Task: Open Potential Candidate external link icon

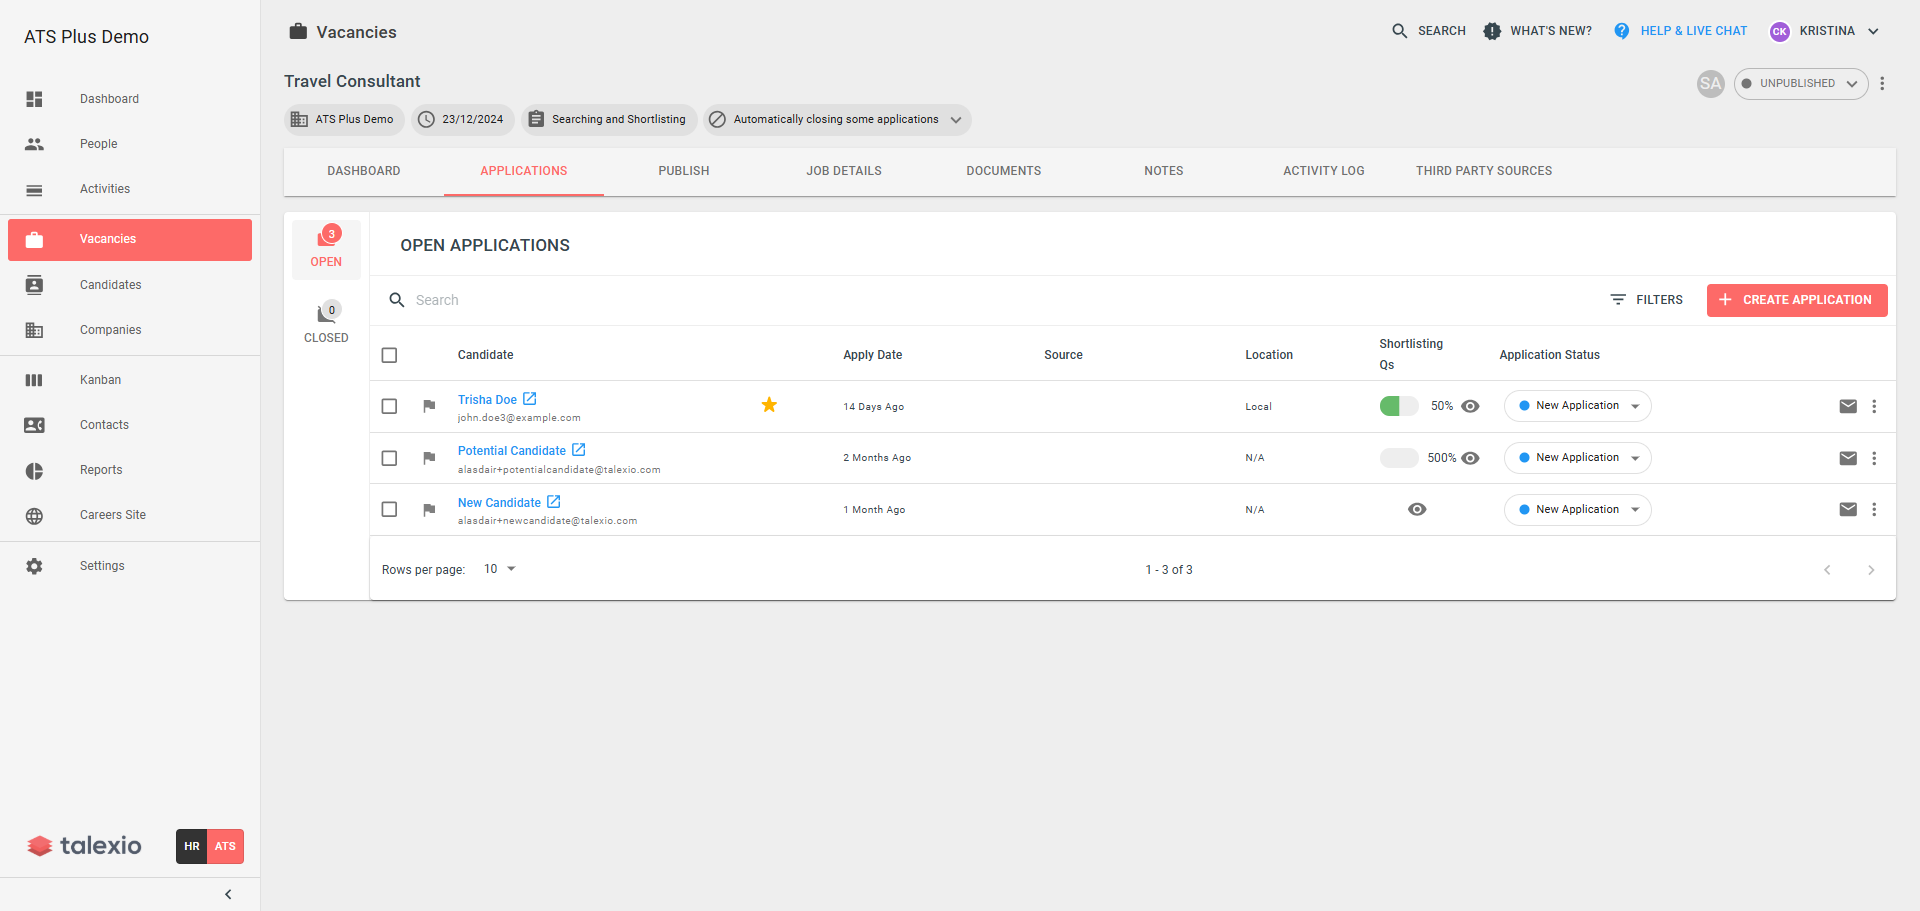Action: point(579,450)
